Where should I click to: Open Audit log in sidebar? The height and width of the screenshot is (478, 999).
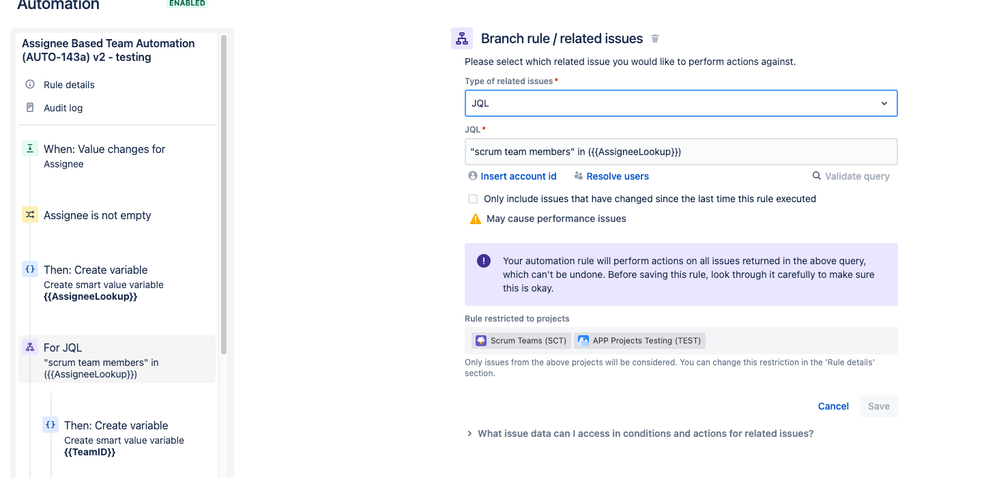click(x=63, y=108)
